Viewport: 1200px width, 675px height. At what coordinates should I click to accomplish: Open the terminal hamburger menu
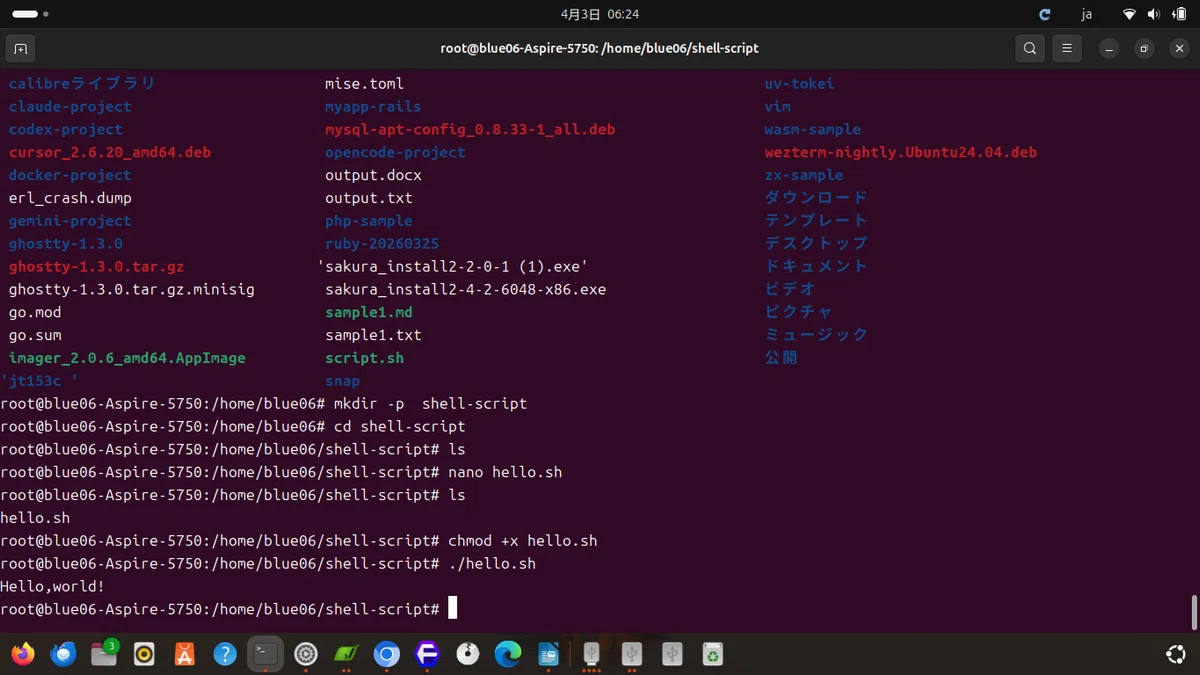(1067, 48)
